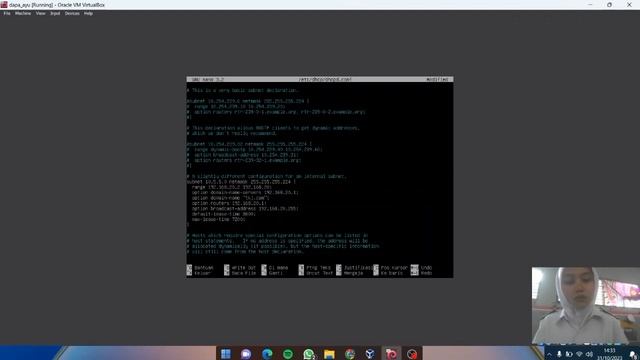Open the Devices menu
The image size is (640, 360).
72,13
